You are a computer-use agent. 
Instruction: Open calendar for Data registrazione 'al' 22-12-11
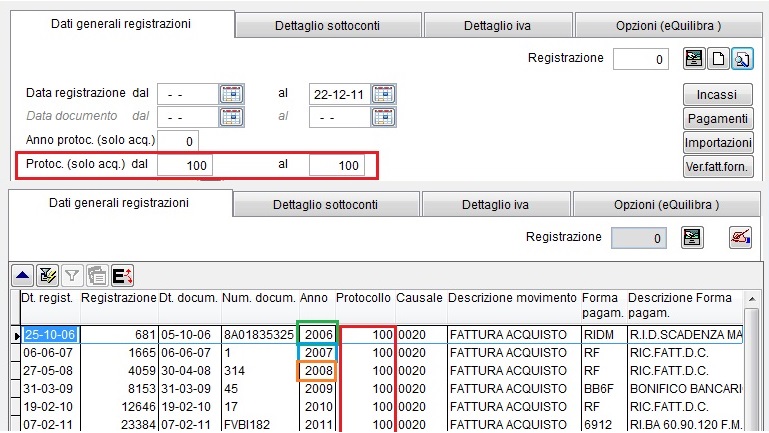[x=384, y=94]
